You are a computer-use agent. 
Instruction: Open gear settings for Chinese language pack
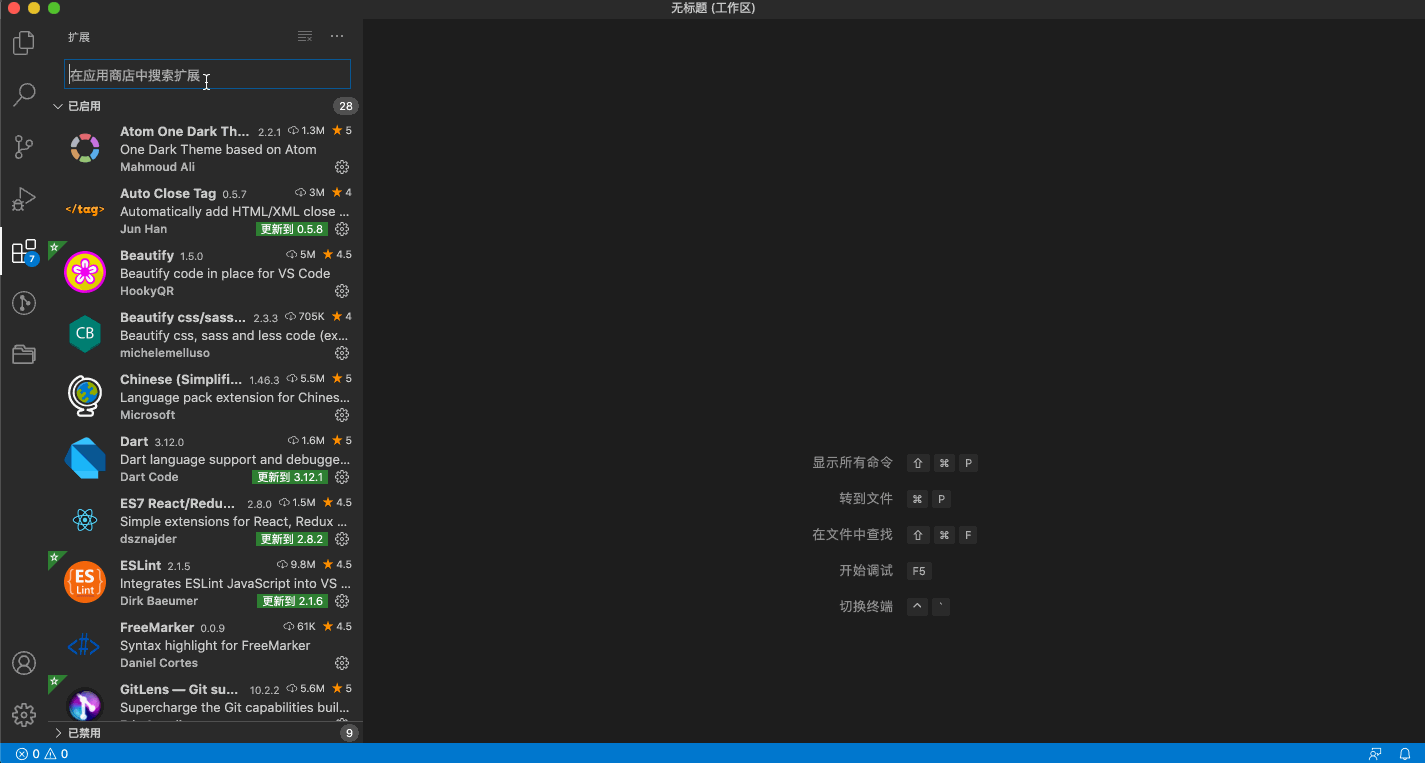point(342,415)
